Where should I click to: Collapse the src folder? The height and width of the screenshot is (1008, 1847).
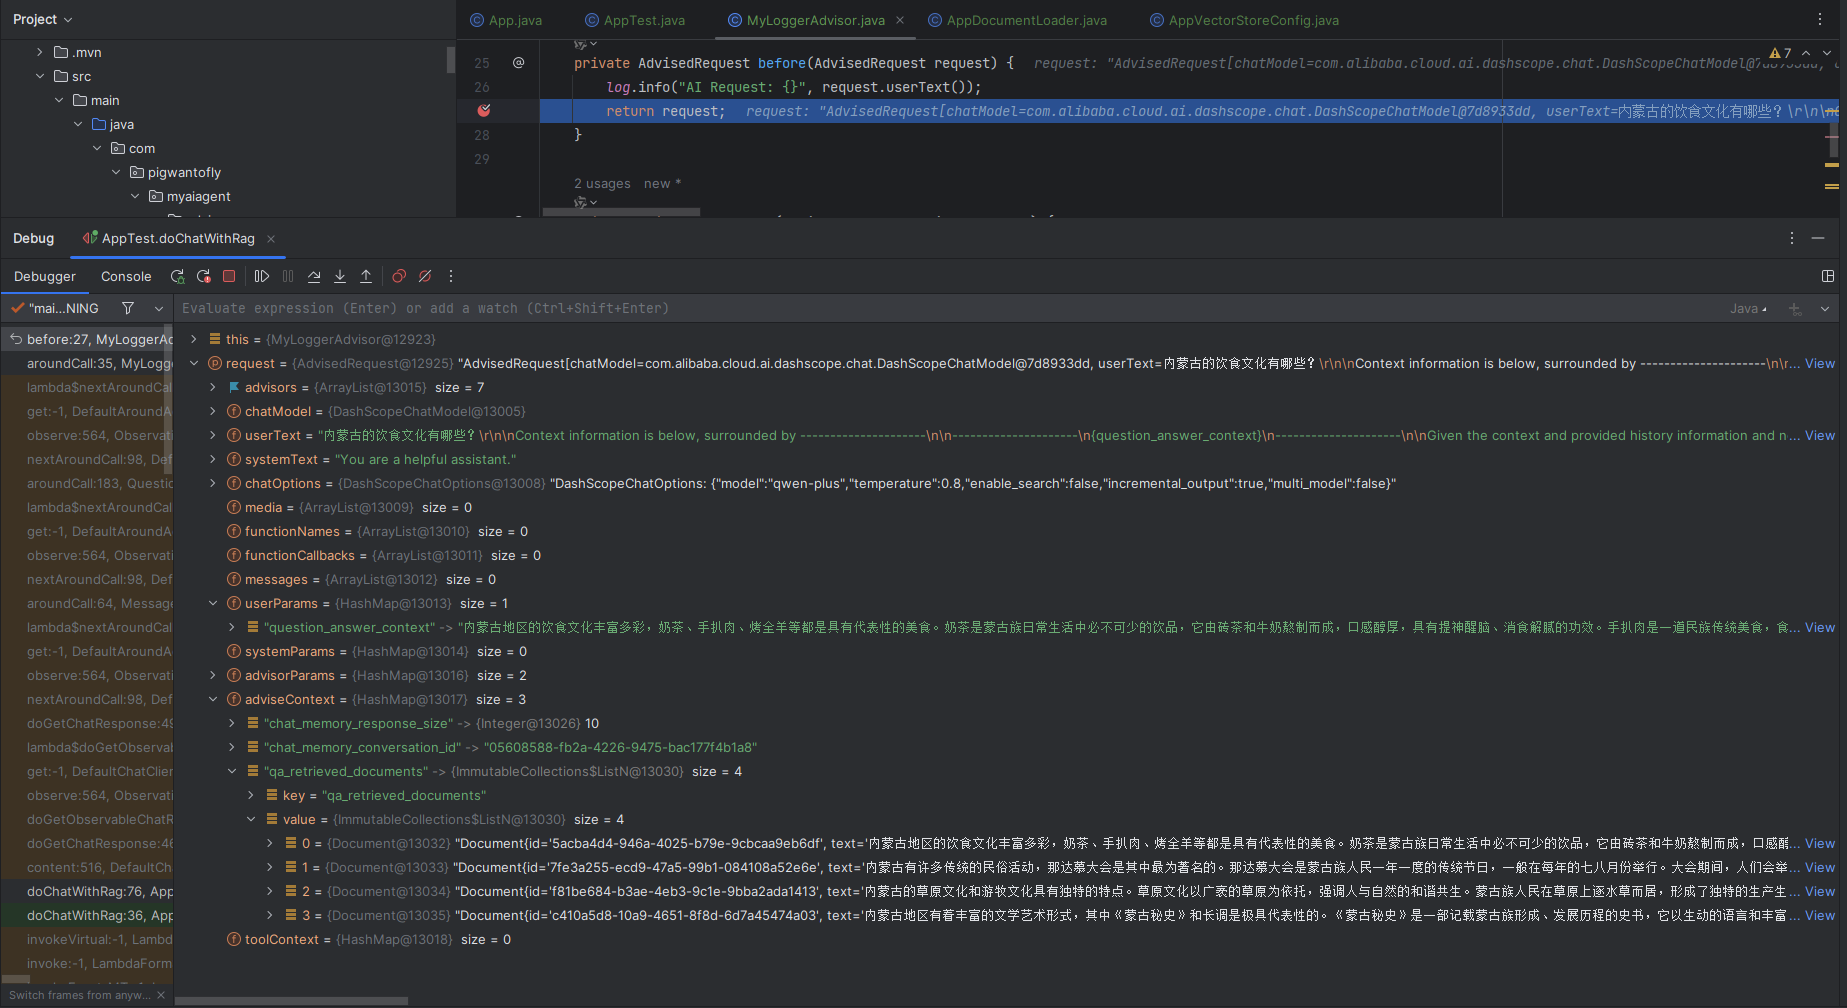tap(40, 76)
